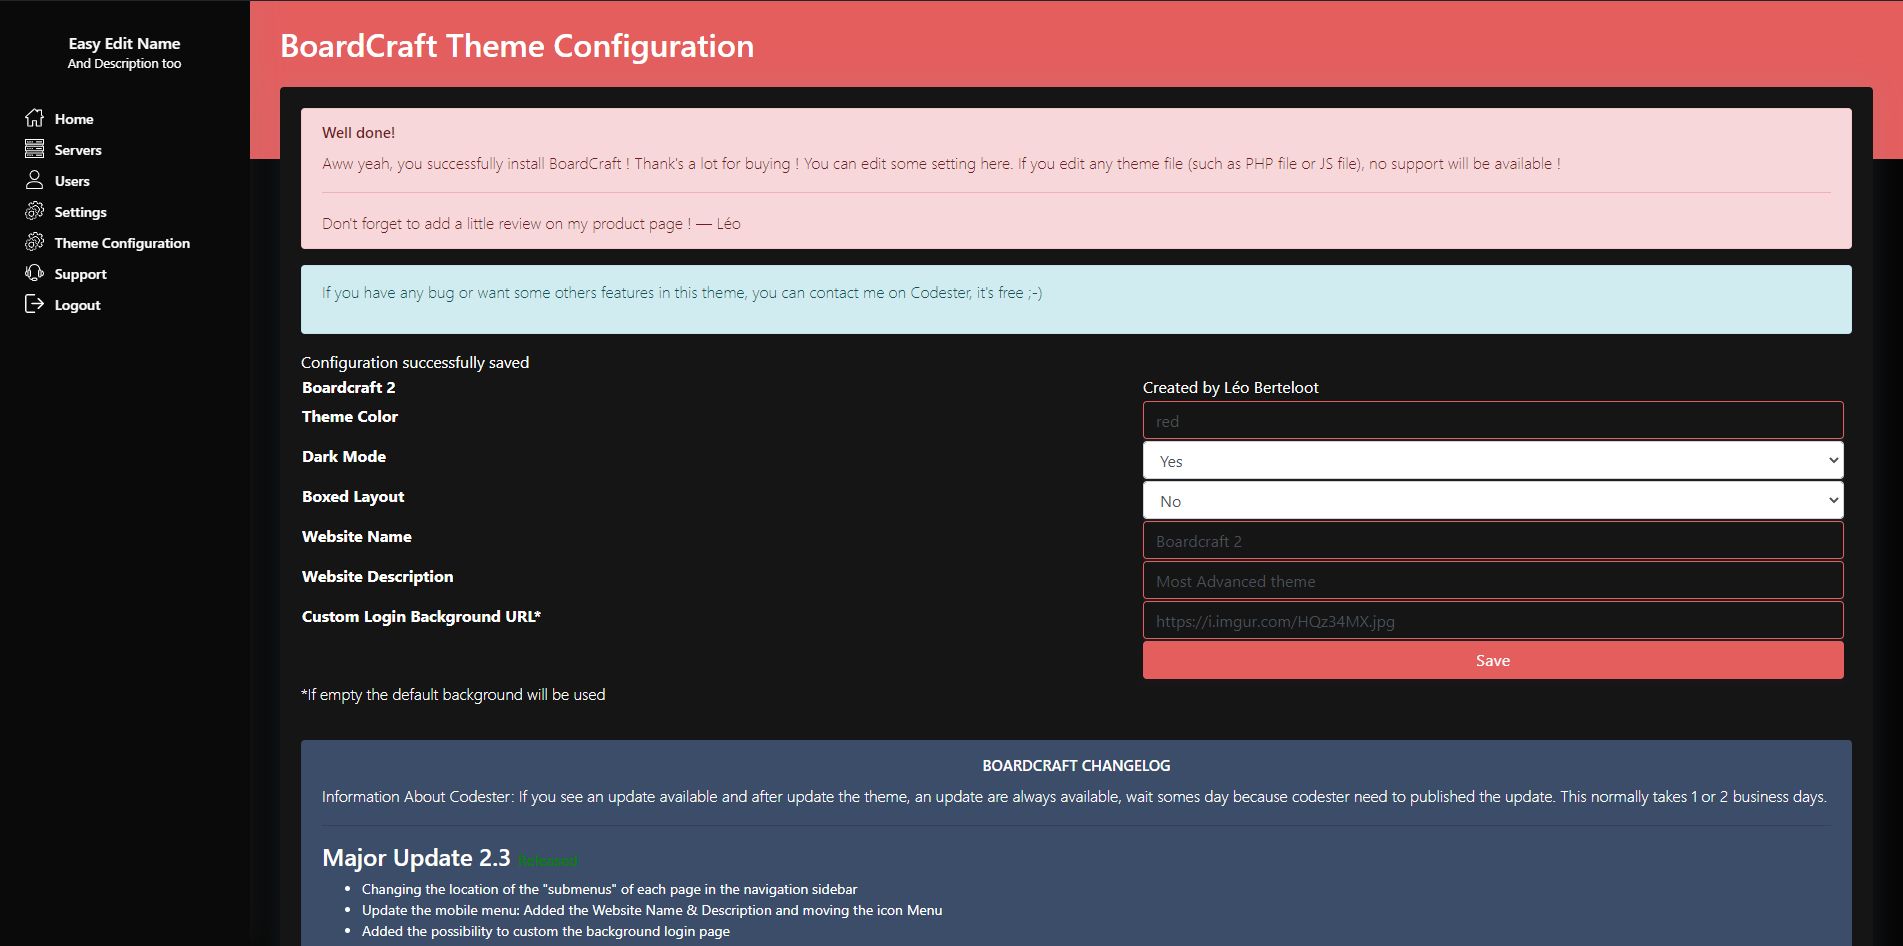Click the default background footnote text
The image size is (1903, 946).
[453, 694]
